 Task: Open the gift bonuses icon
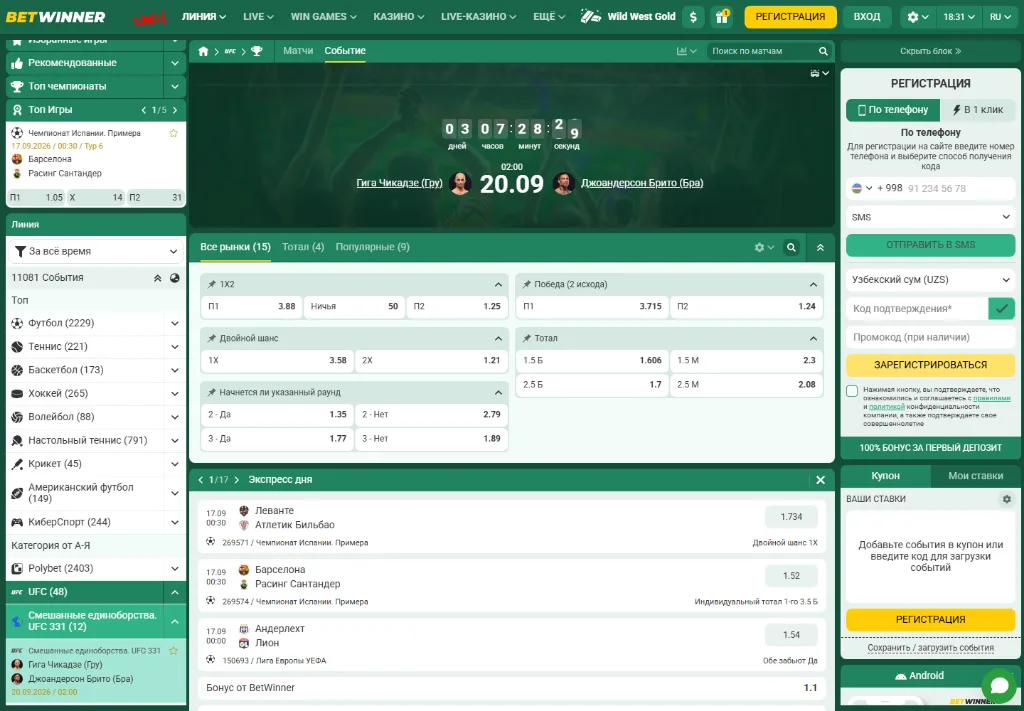722,17
